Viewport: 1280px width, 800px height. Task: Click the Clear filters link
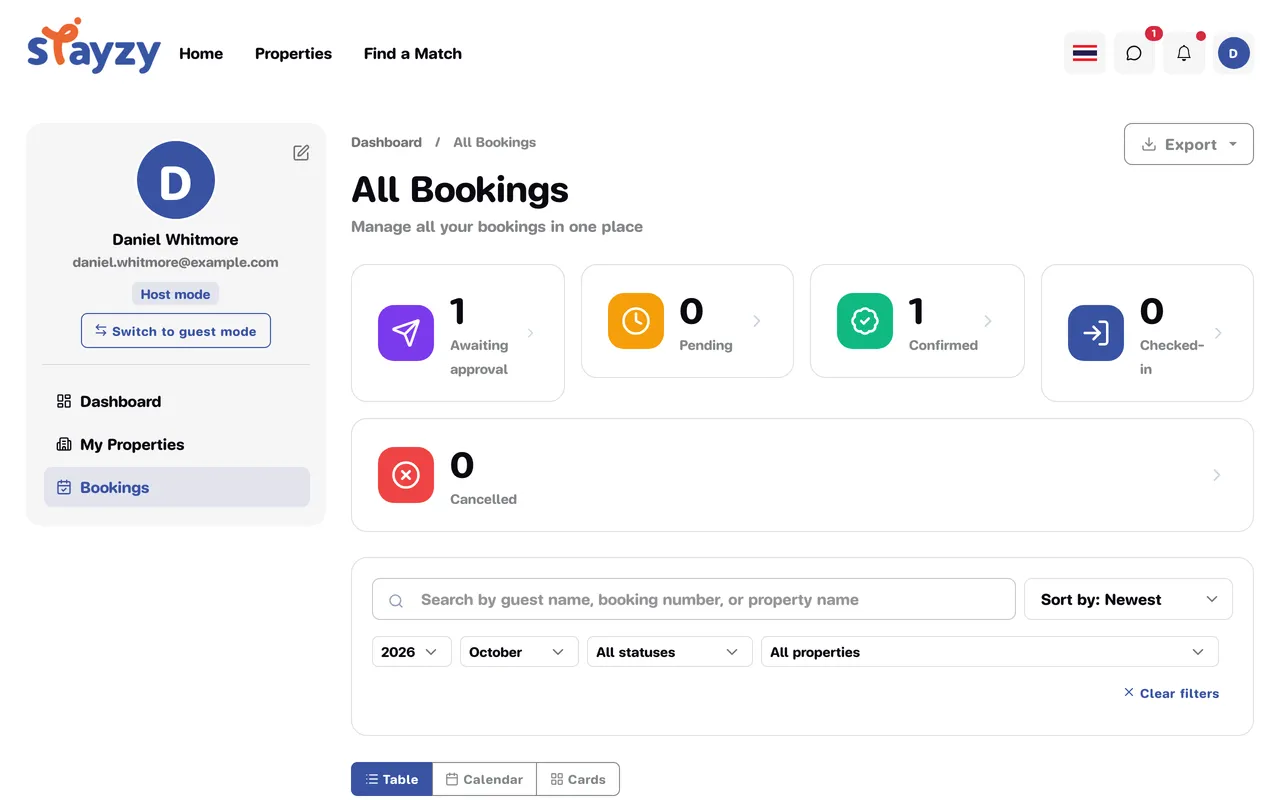[x=1171, y=693]
